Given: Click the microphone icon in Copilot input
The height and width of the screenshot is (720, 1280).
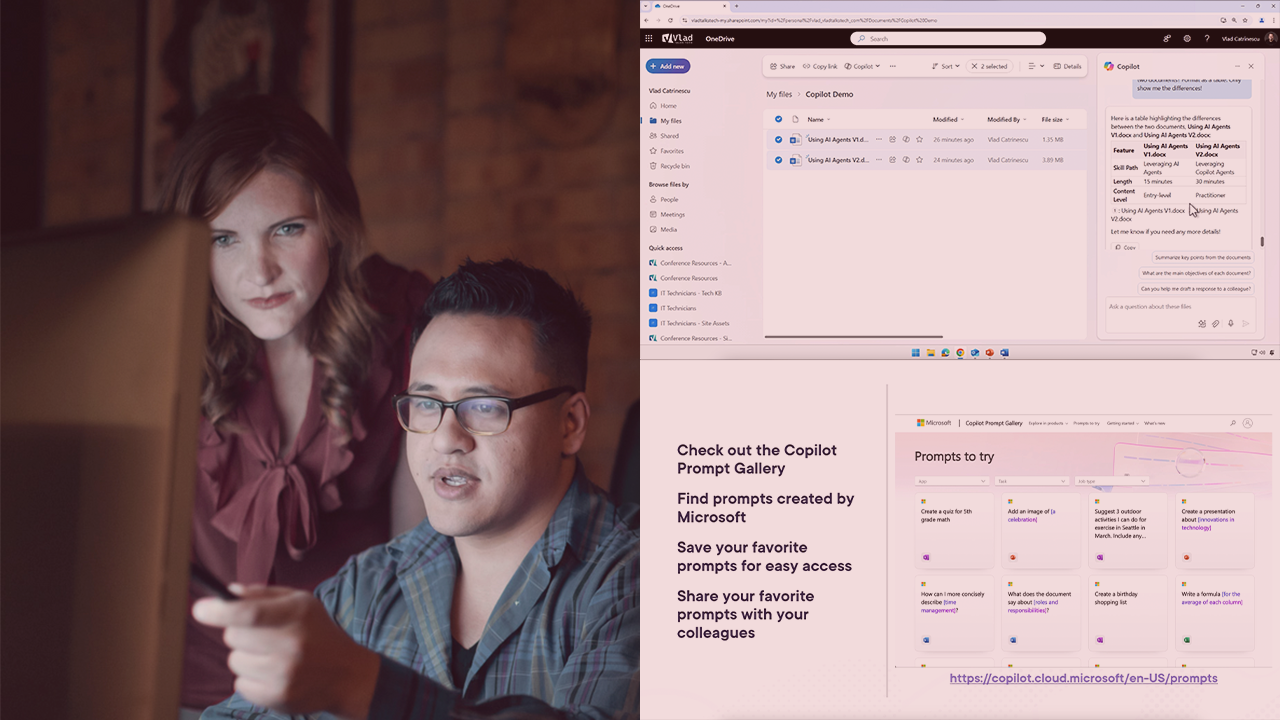Looking at the screenshot, I should (1231, 324).
